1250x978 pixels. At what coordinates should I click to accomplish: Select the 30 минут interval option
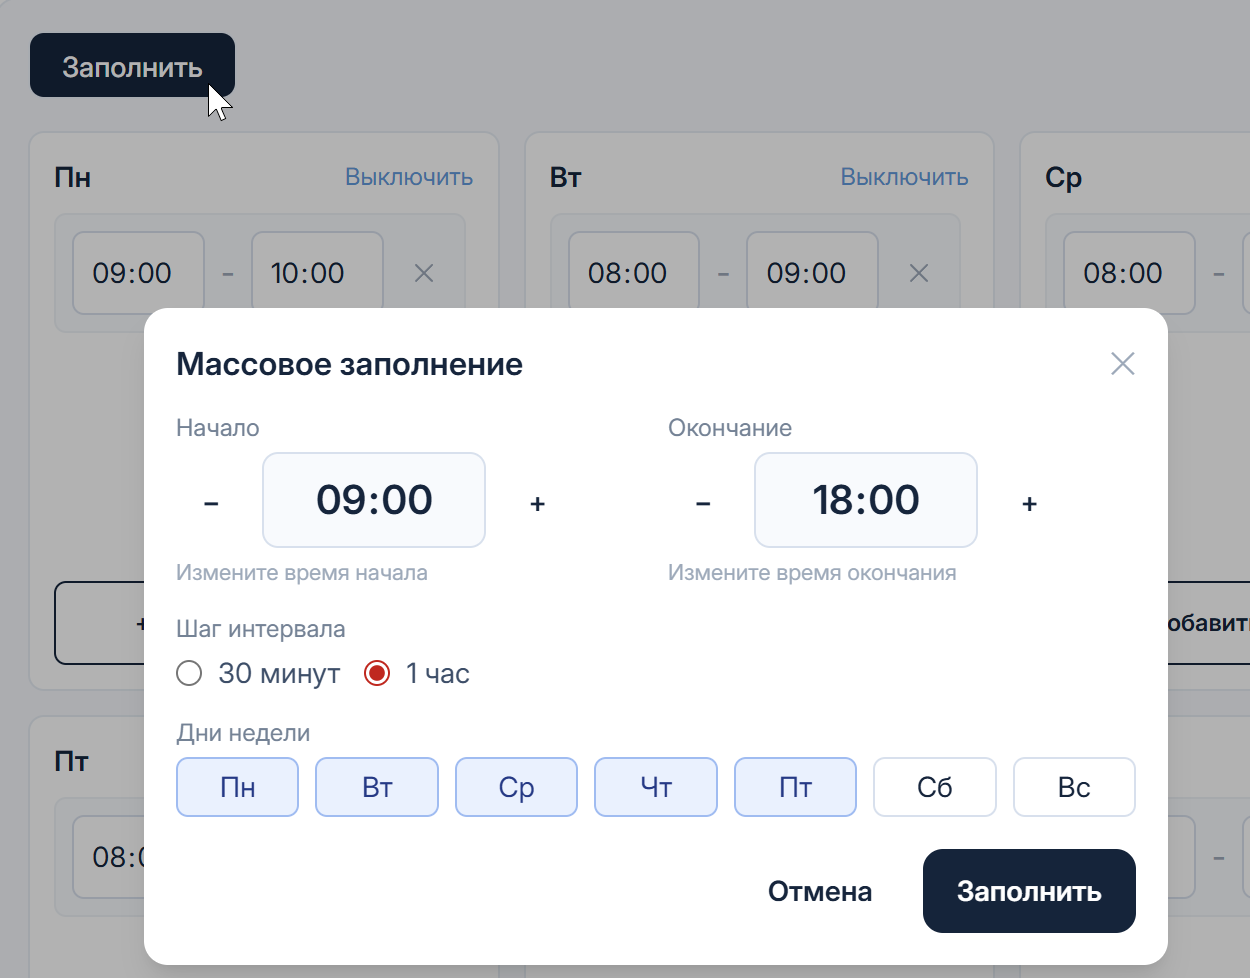tap(190, 674)
